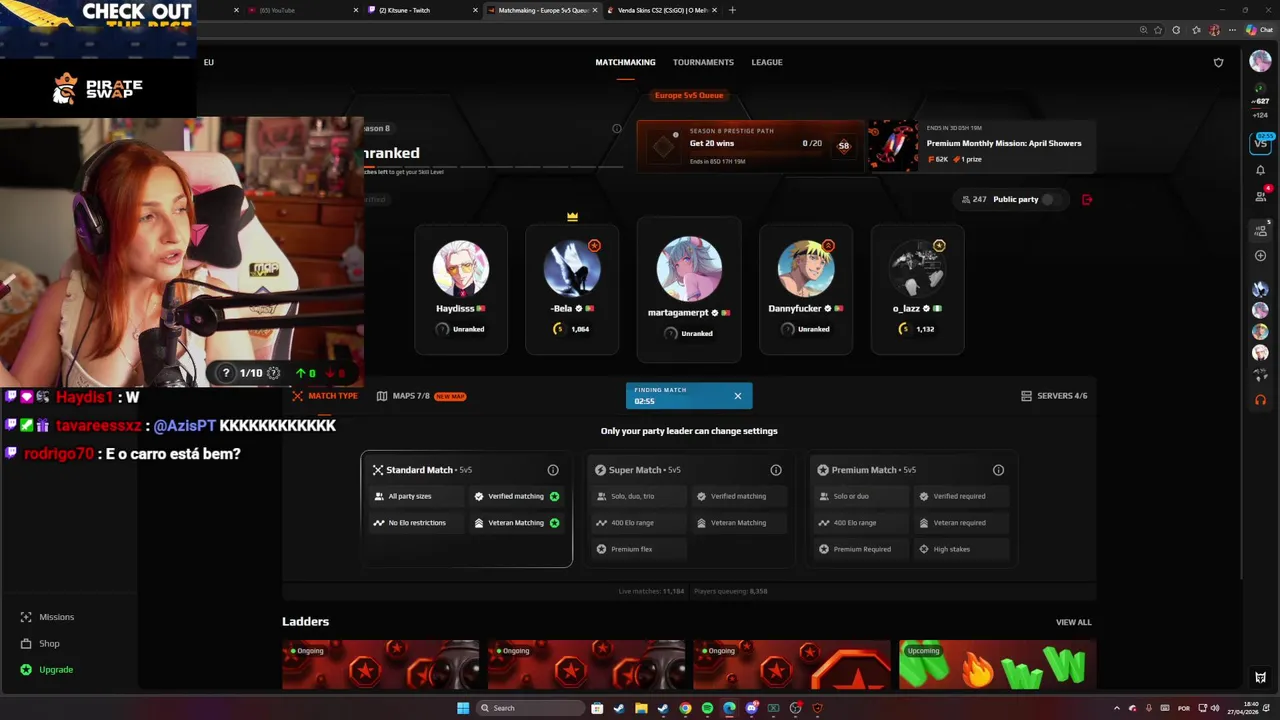The width and height of the screenshot is (1280, 720).
Task: Open browser three-dots settings menu
Action: (x=1232, y=30)
